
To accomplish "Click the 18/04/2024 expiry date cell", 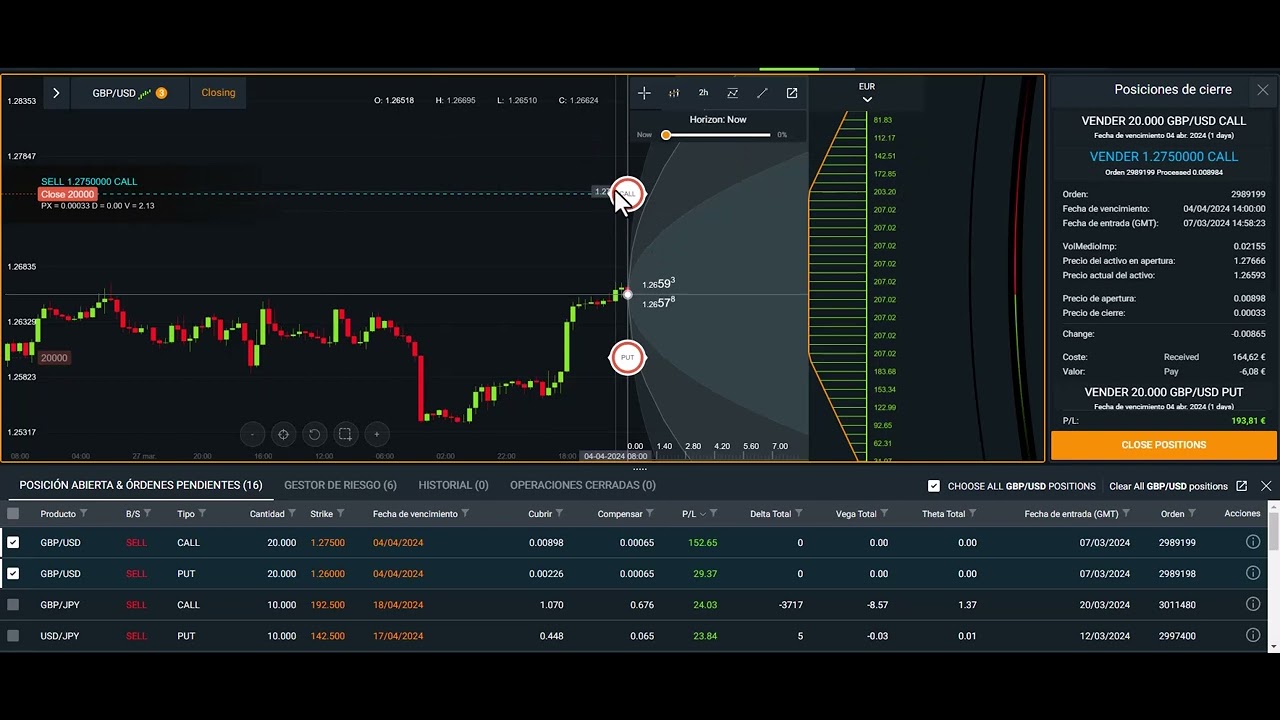I will (398, 605).
